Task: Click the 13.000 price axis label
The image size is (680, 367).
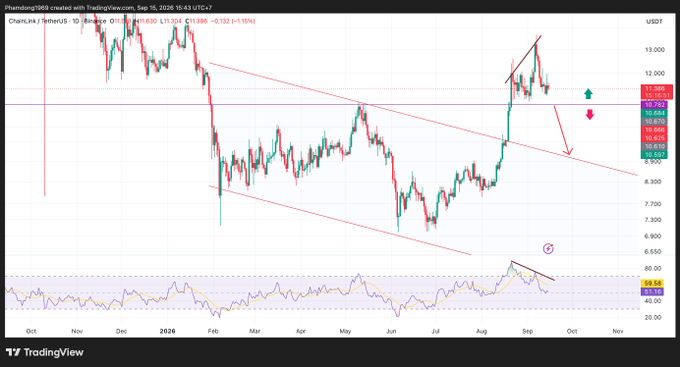Action: click(x=654, y=50)
